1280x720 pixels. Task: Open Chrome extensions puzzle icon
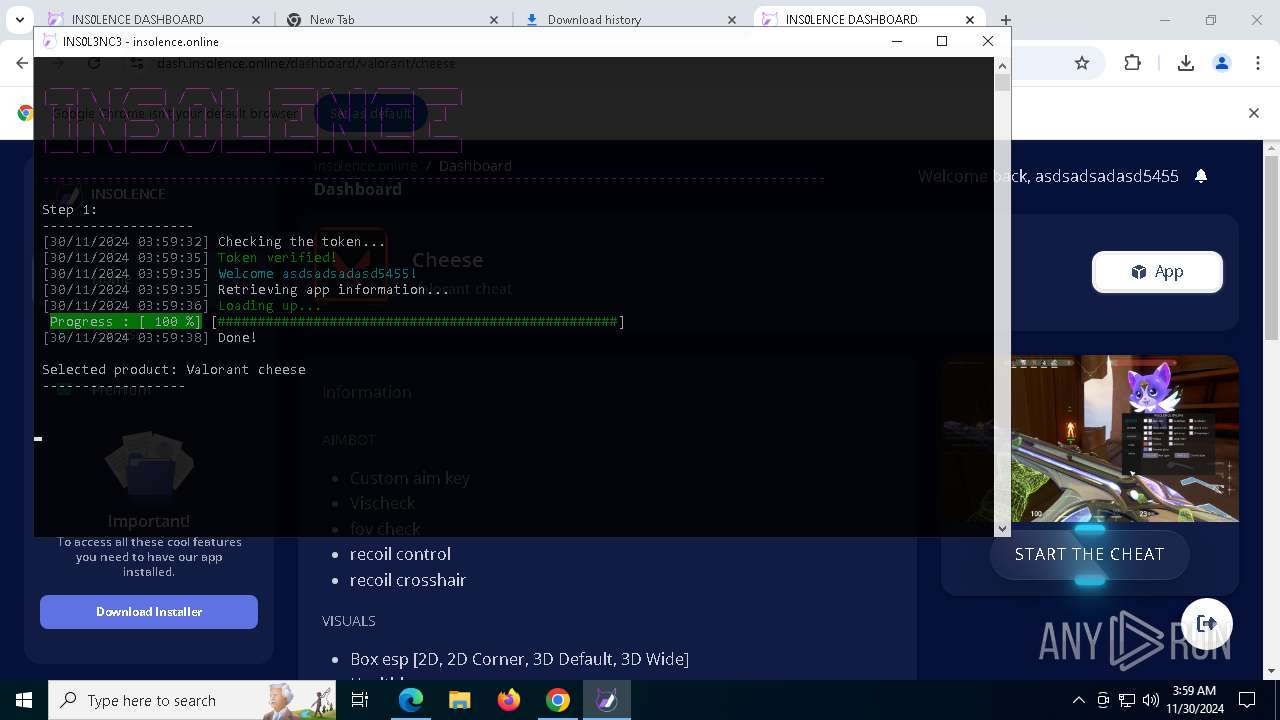(x=1132, y=63)
